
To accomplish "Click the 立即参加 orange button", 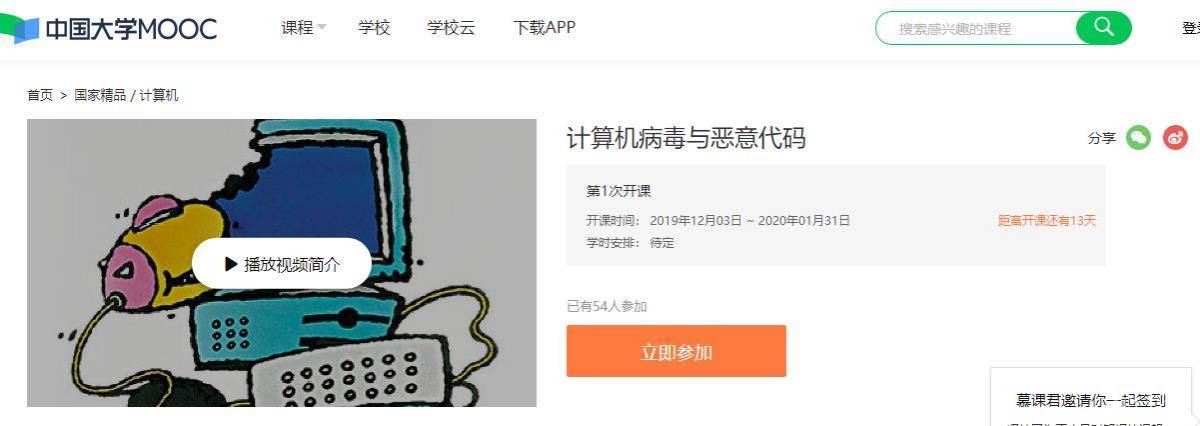I will (x=676, y=351).
